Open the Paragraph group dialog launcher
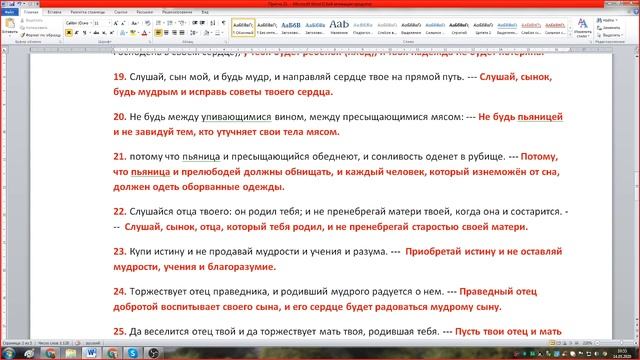The image size is (640, 360). coord(226,42)
